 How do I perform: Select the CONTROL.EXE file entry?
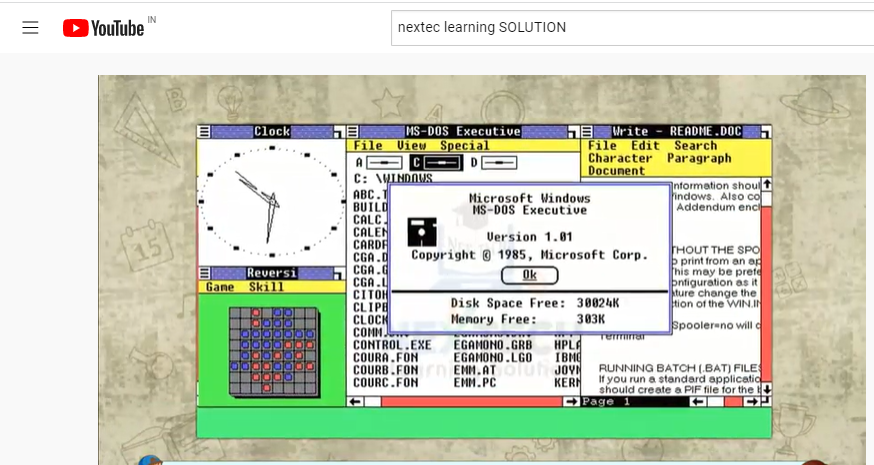392,345
